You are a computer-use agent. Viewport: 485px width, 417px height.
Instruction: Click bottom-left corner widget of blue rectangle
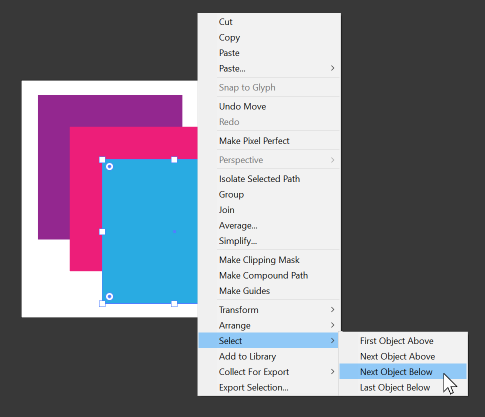(x=109, y=296)
